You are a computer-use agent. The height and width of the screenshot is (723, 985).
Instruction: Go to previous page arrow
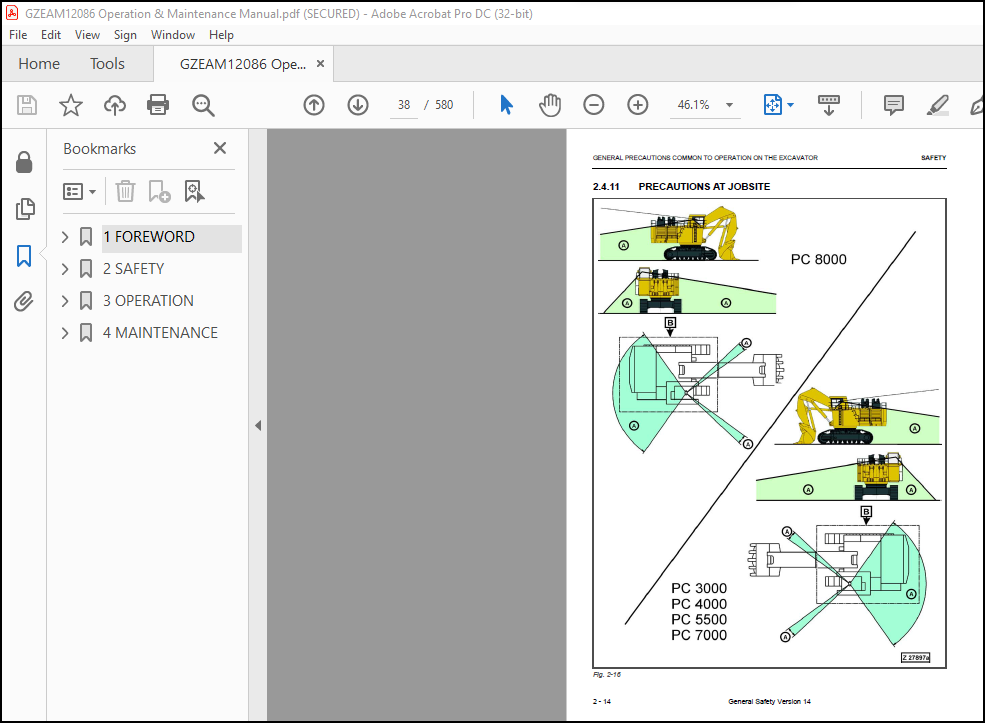(313, 105)
